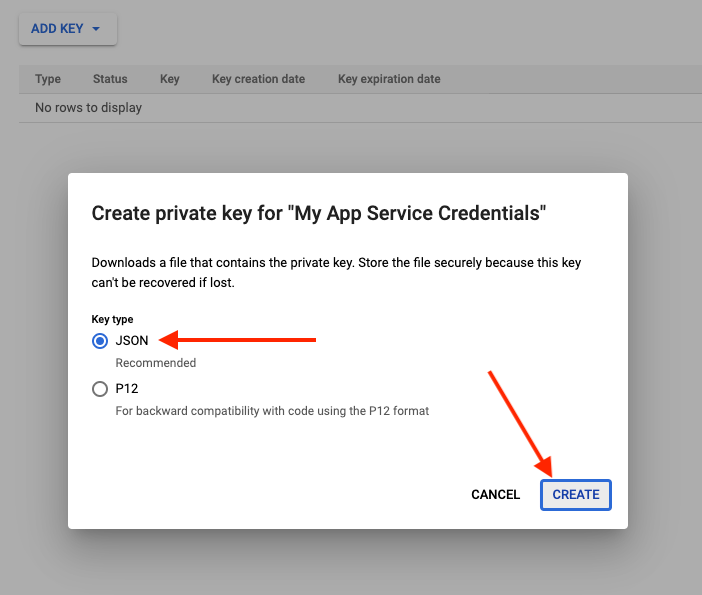Click the Status column header
Screen dimensions: 702x595
110,79
